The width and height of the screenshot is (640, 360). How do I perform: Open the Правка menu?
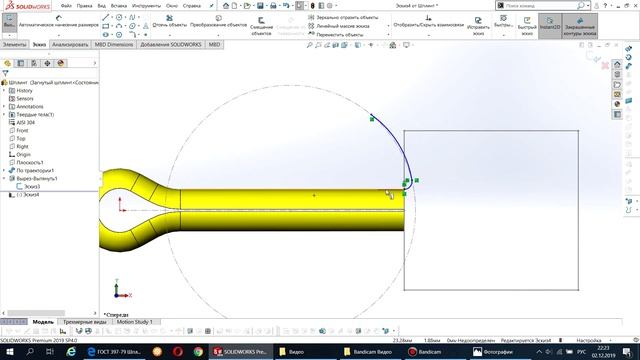coord(84,6)
